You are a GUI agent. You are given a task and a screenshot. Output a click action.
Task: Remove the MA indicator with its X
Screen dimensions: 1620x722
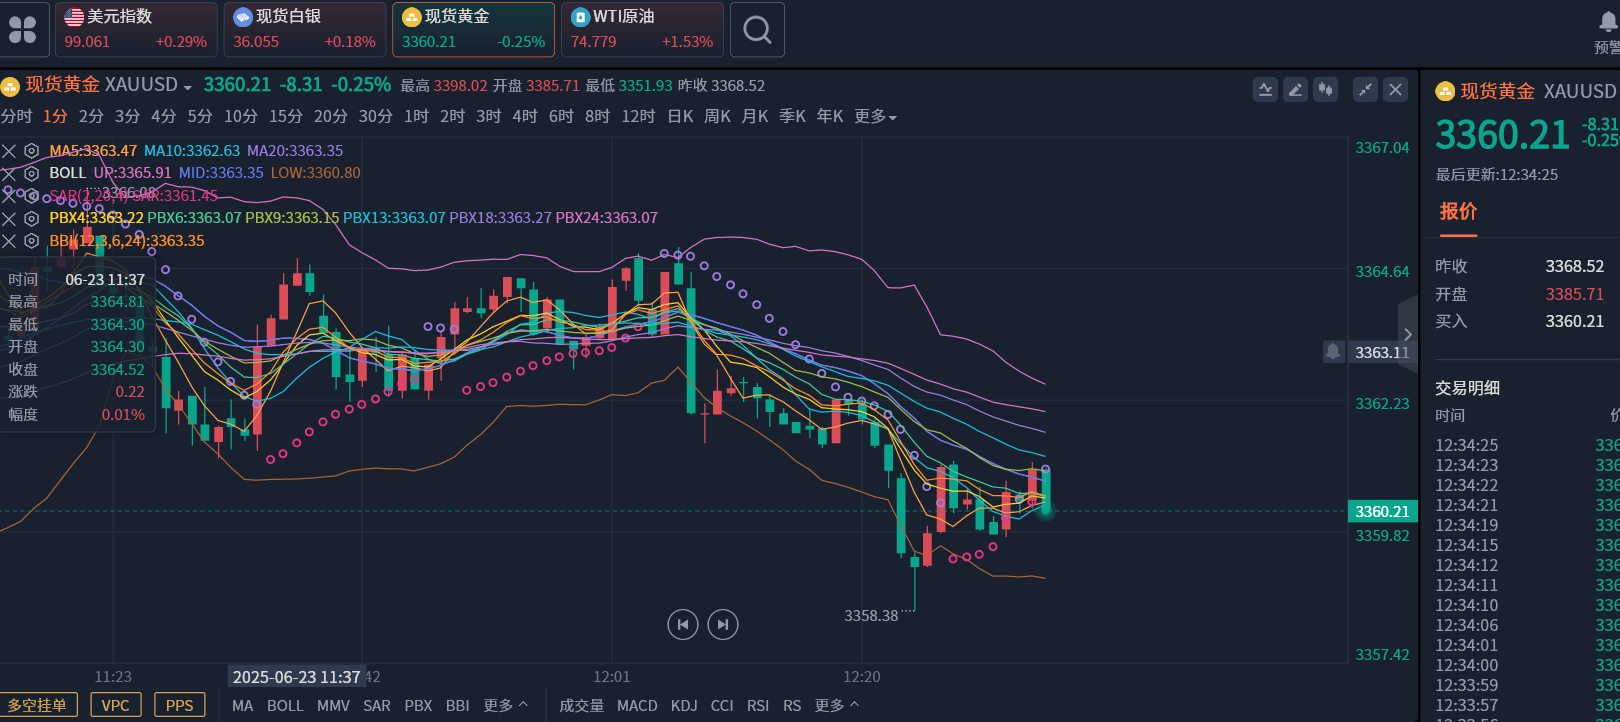[x=9, y=151]
